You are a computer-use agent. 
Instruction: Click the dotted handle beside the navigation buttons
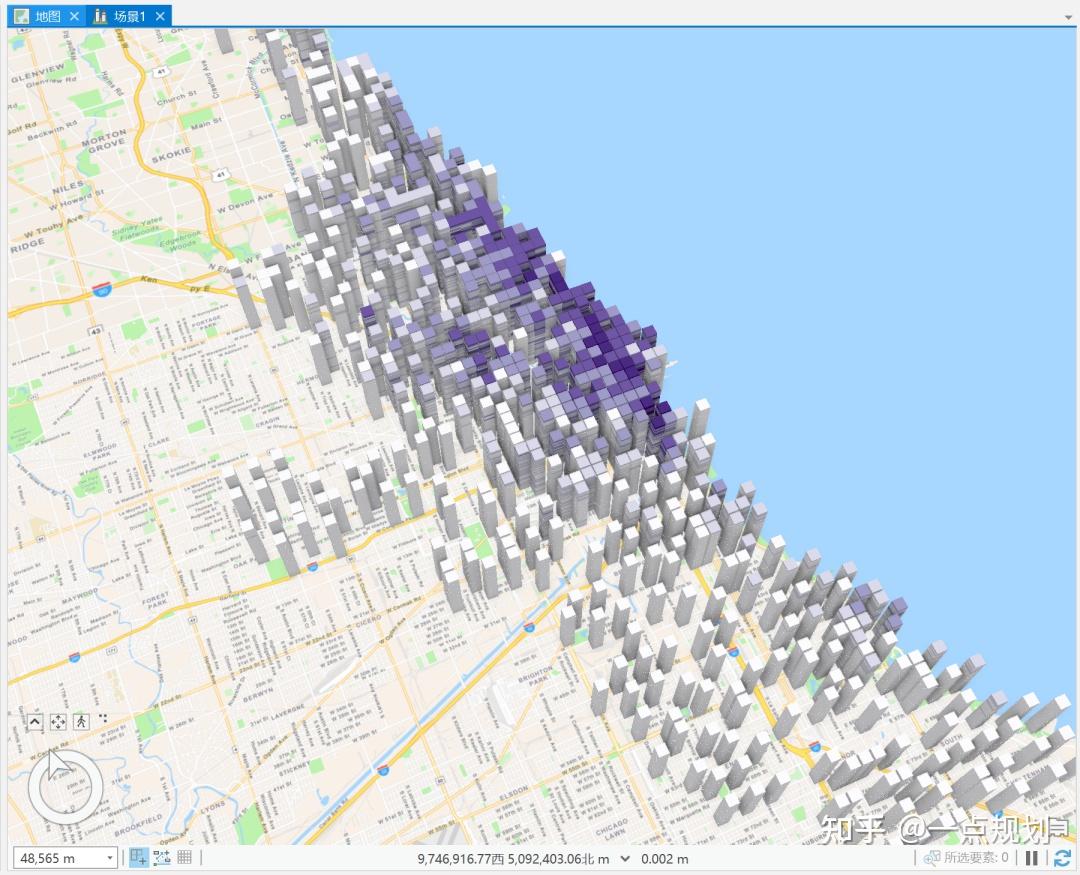tap(103, 718)
